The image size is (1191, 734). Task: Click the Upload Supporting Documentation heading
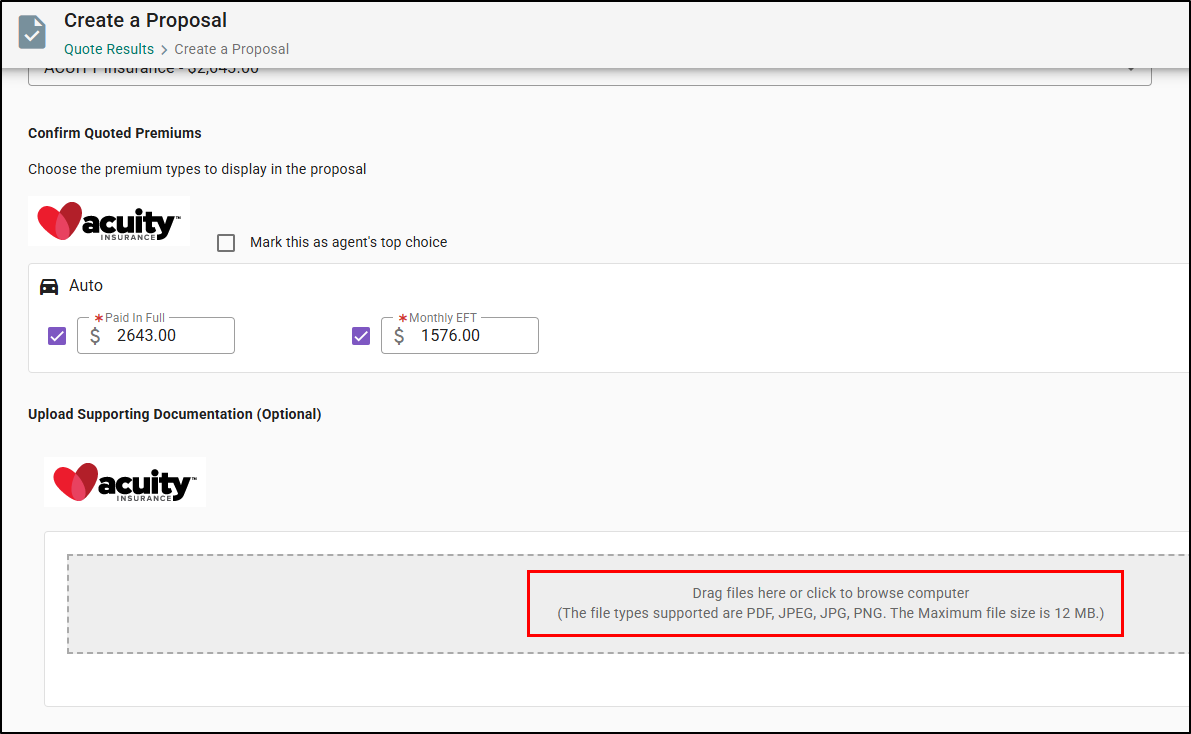point(175,414)
